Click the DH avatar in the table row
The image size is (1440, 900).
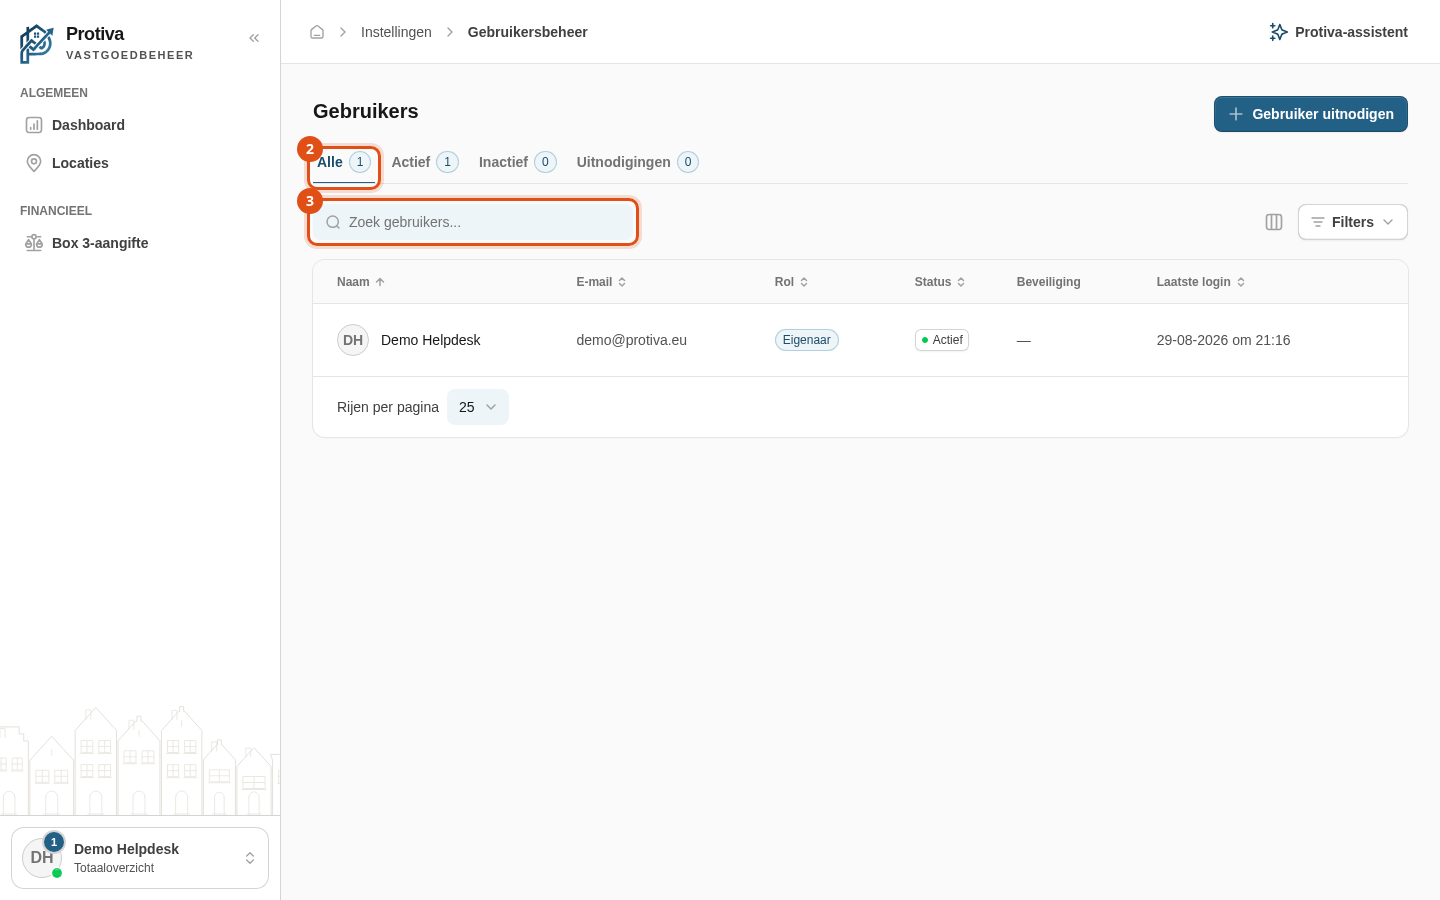(353, 340)
